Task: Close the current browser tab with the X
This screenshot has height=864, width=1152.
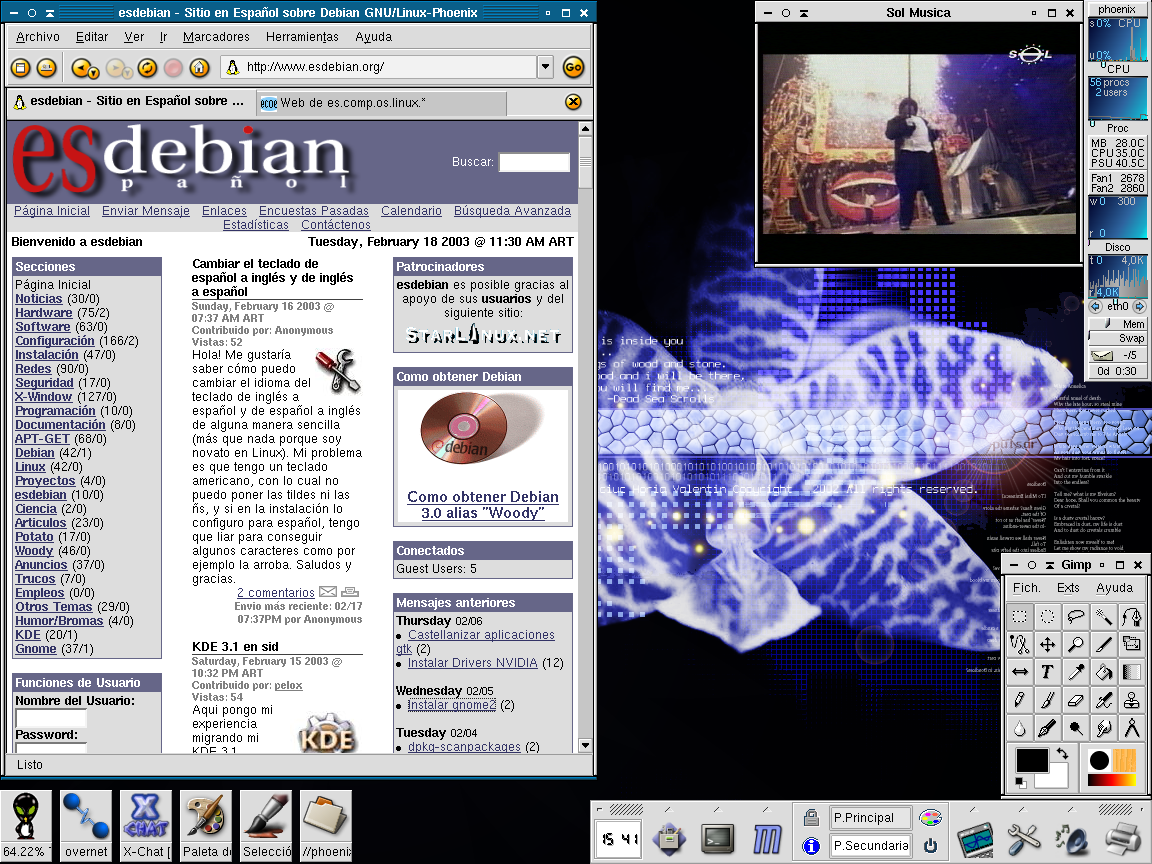Action: [x=574, y=102]
